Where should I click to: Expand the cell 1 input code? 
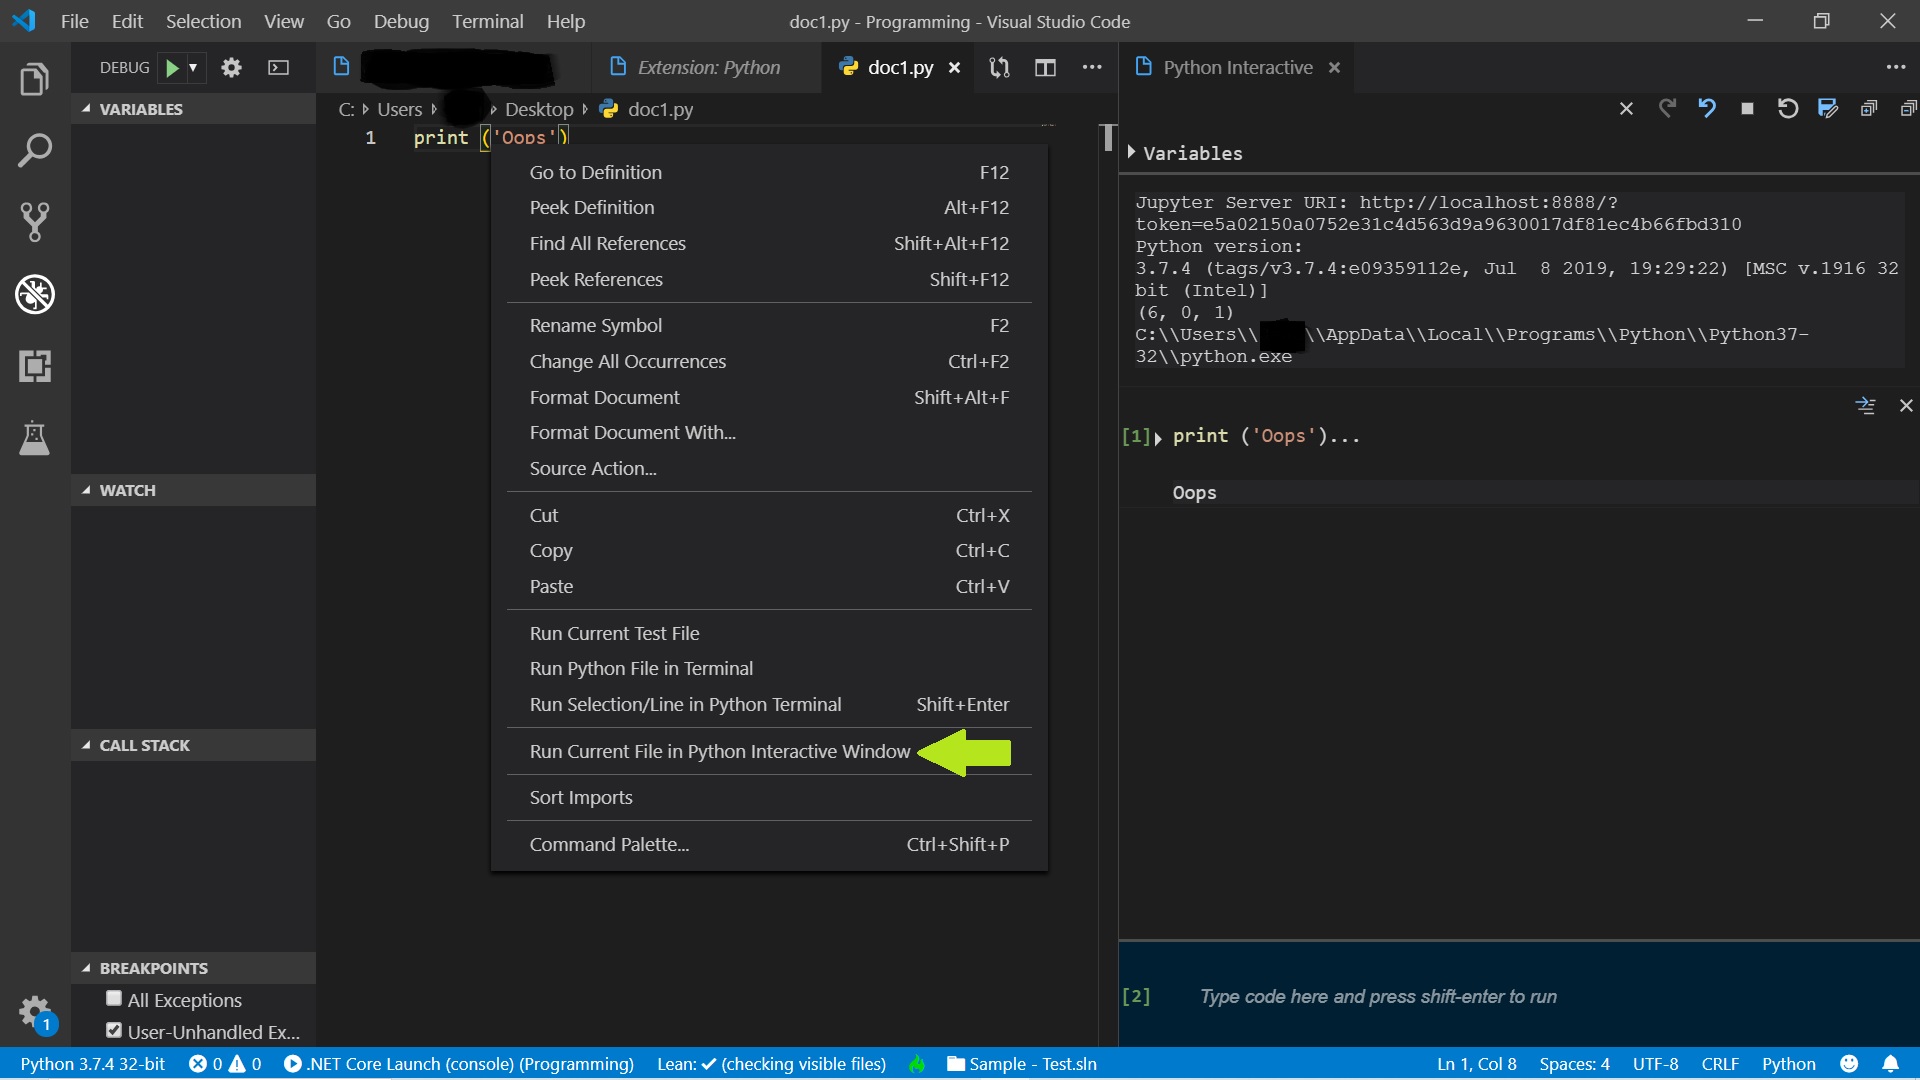(1158, 437)
